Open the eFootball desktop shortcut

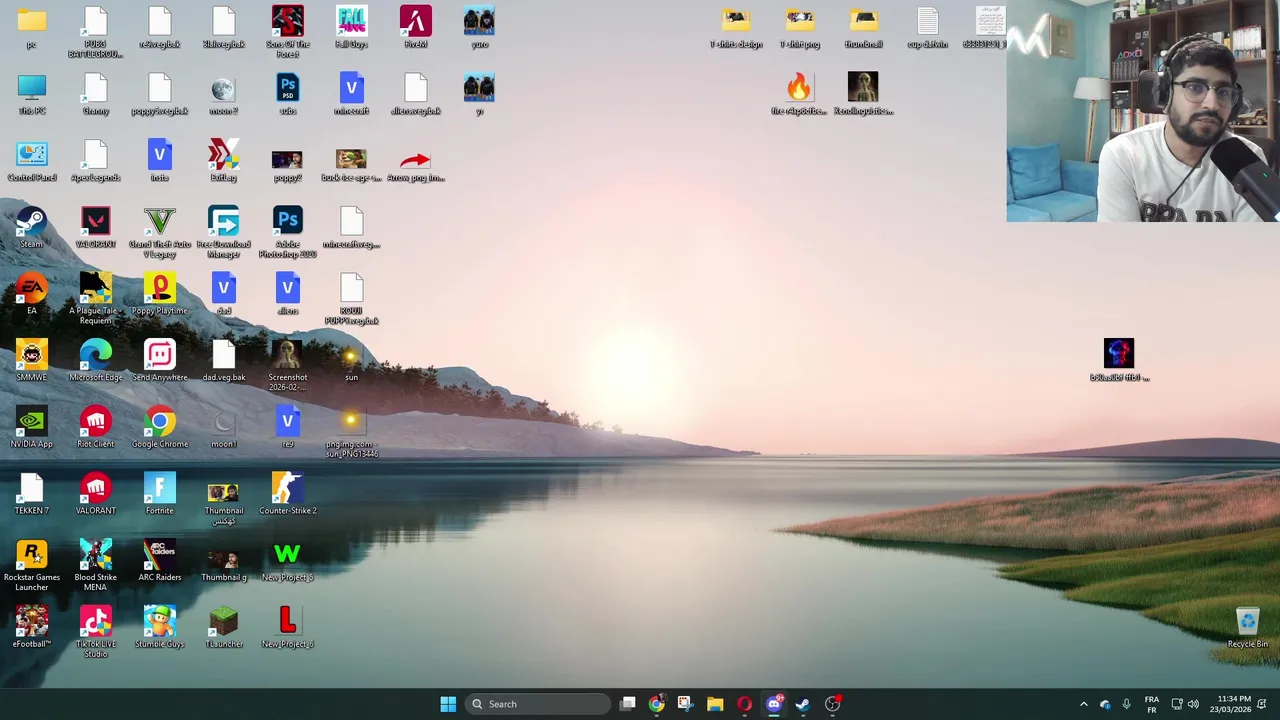coord(31,628)
